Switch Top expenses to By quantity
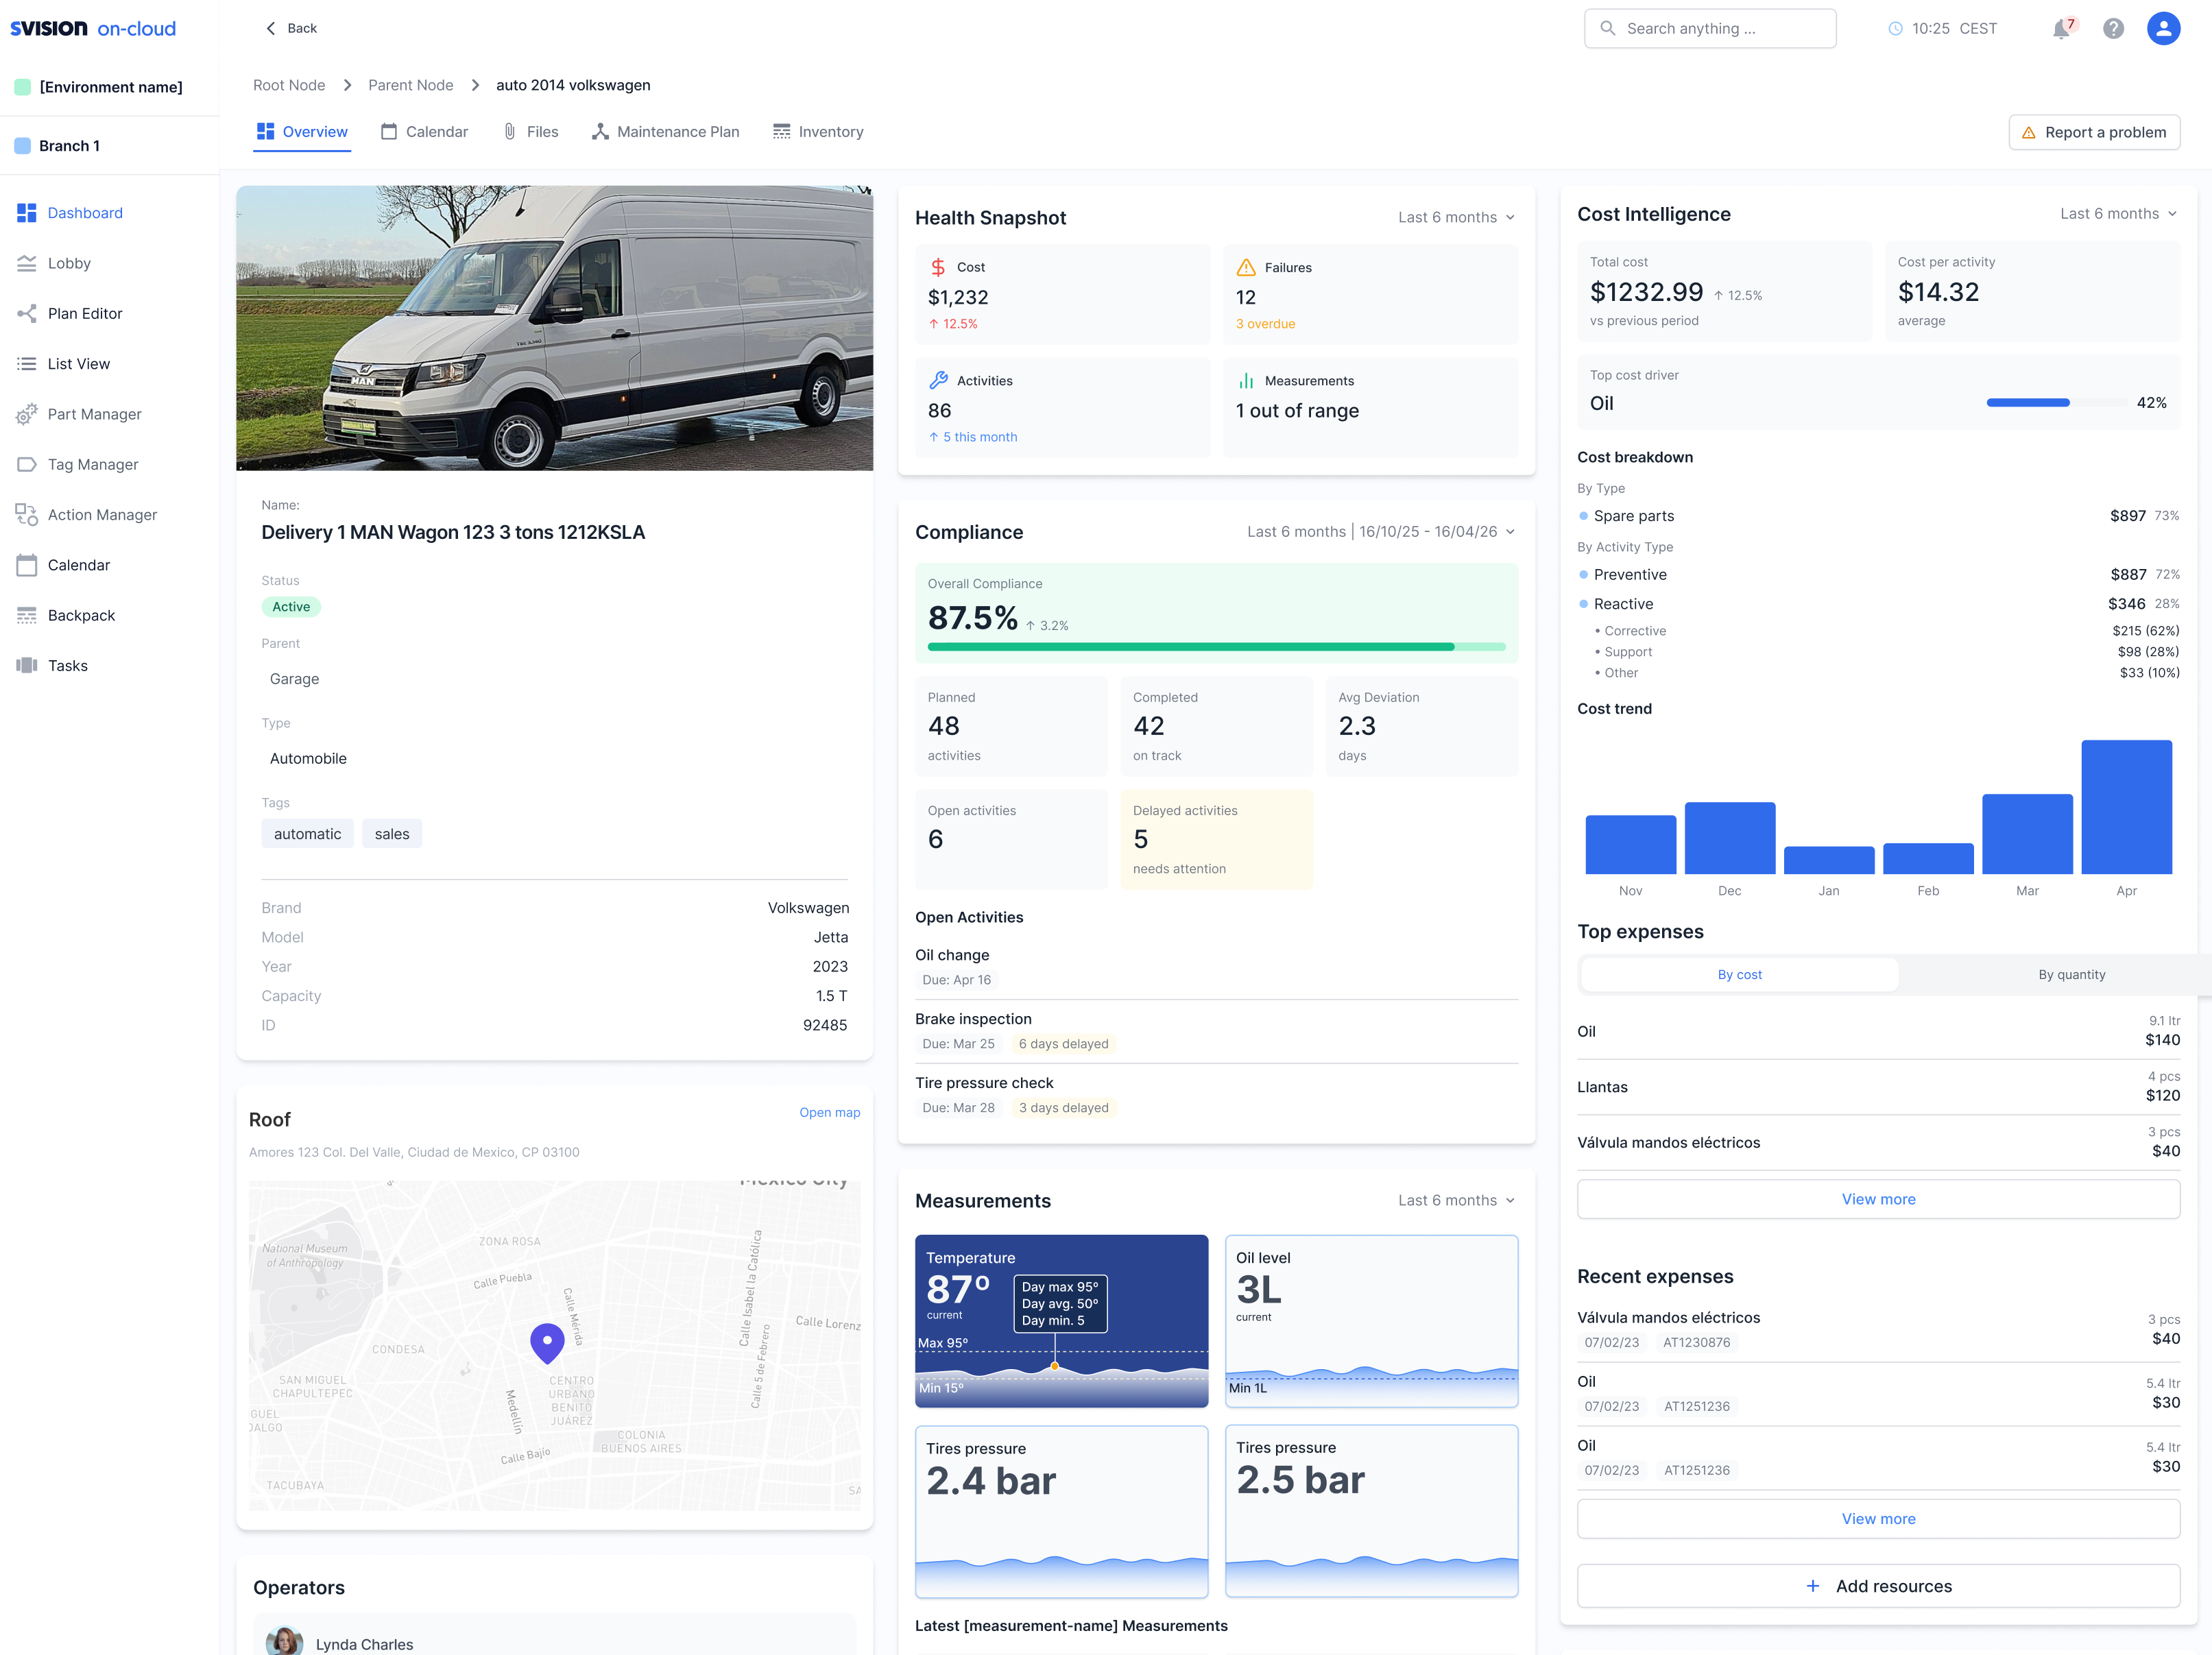This screenshot has height=1655, width=2212. click(x=2071, y=974)
